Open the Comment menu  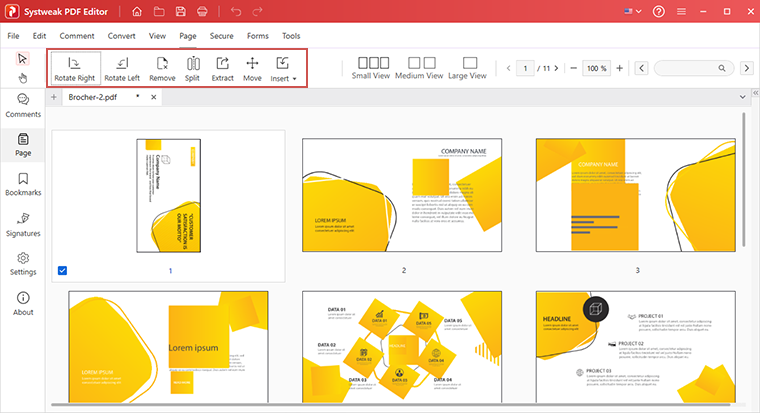(77, 36)
